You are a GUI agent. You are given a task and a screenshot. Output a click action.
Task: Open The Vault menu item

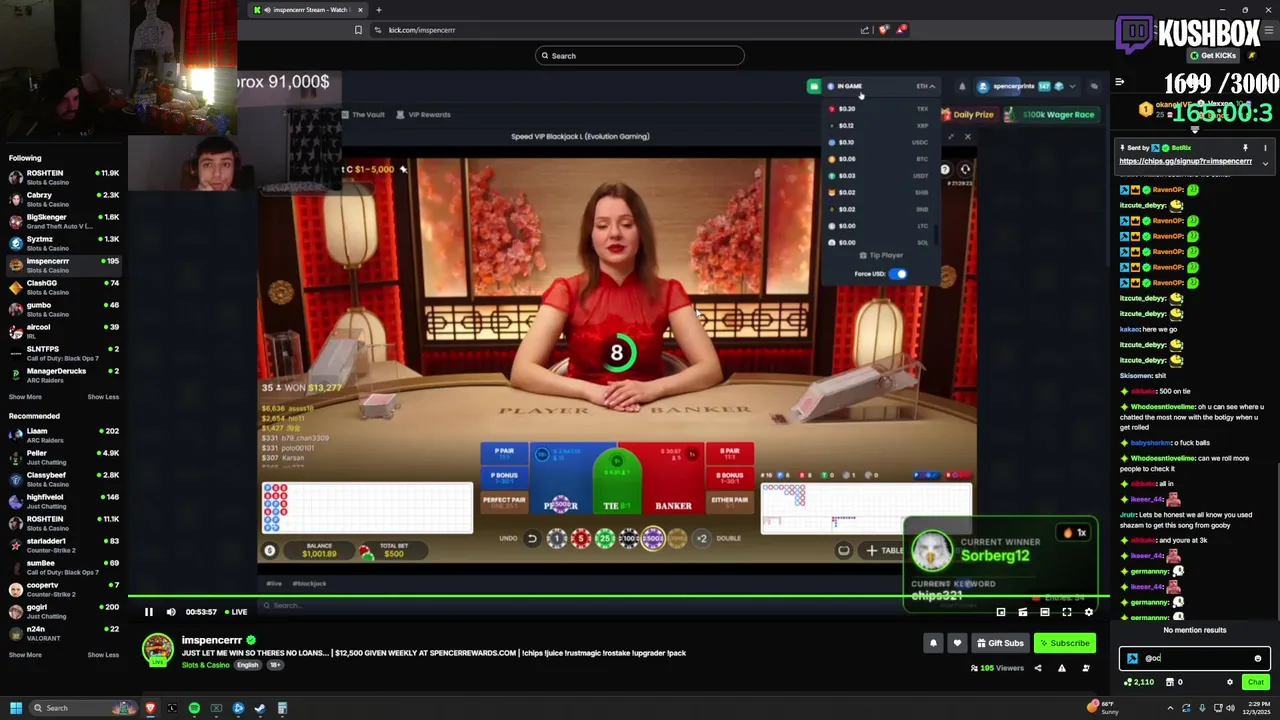(362, 114)
